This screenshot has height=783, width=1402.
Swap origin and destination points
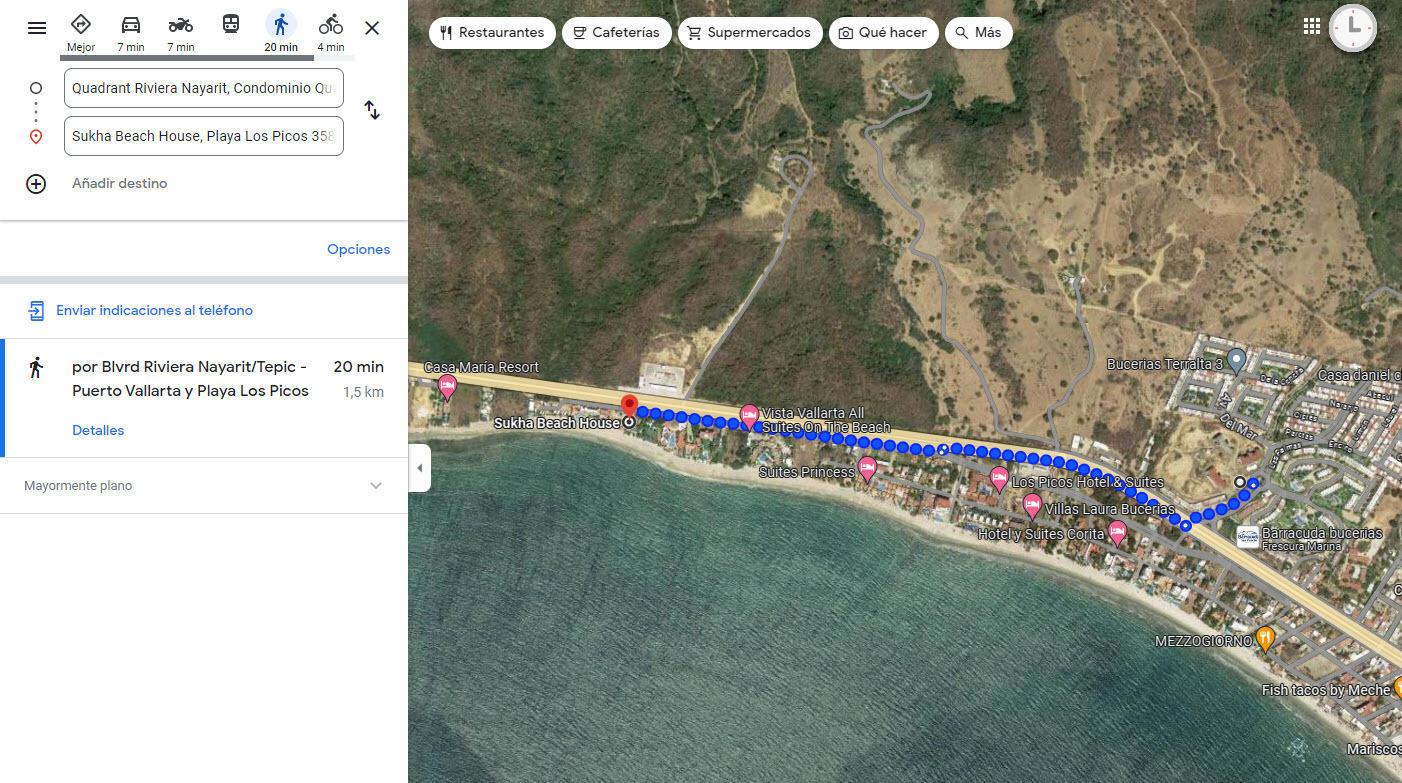[372, 110]
